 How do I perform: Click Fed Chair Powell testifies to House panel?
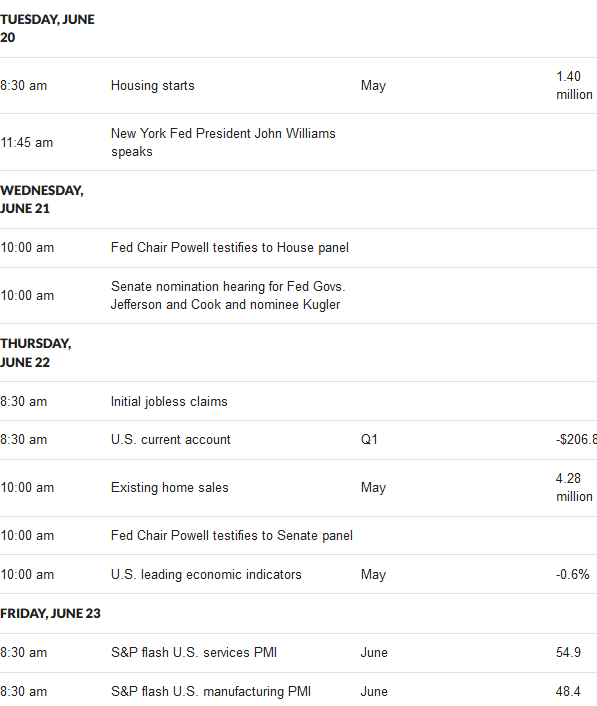click(x=230, y=248)
